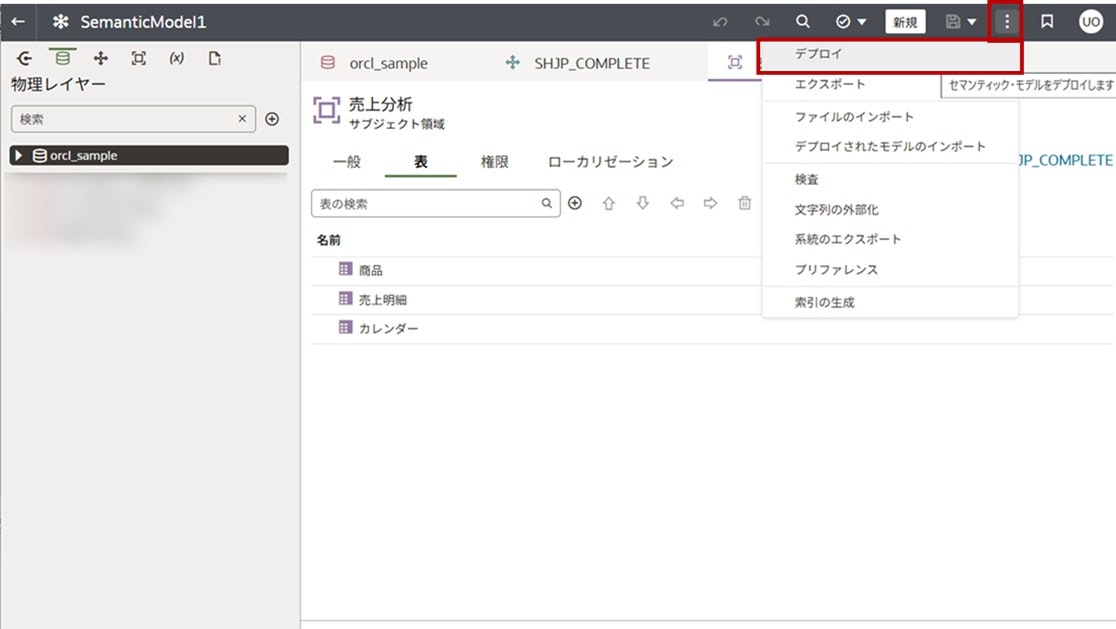Click the 売上分析 subject area icon
This screenshot has height=629, width=1116.
click(x=327, y=110)
